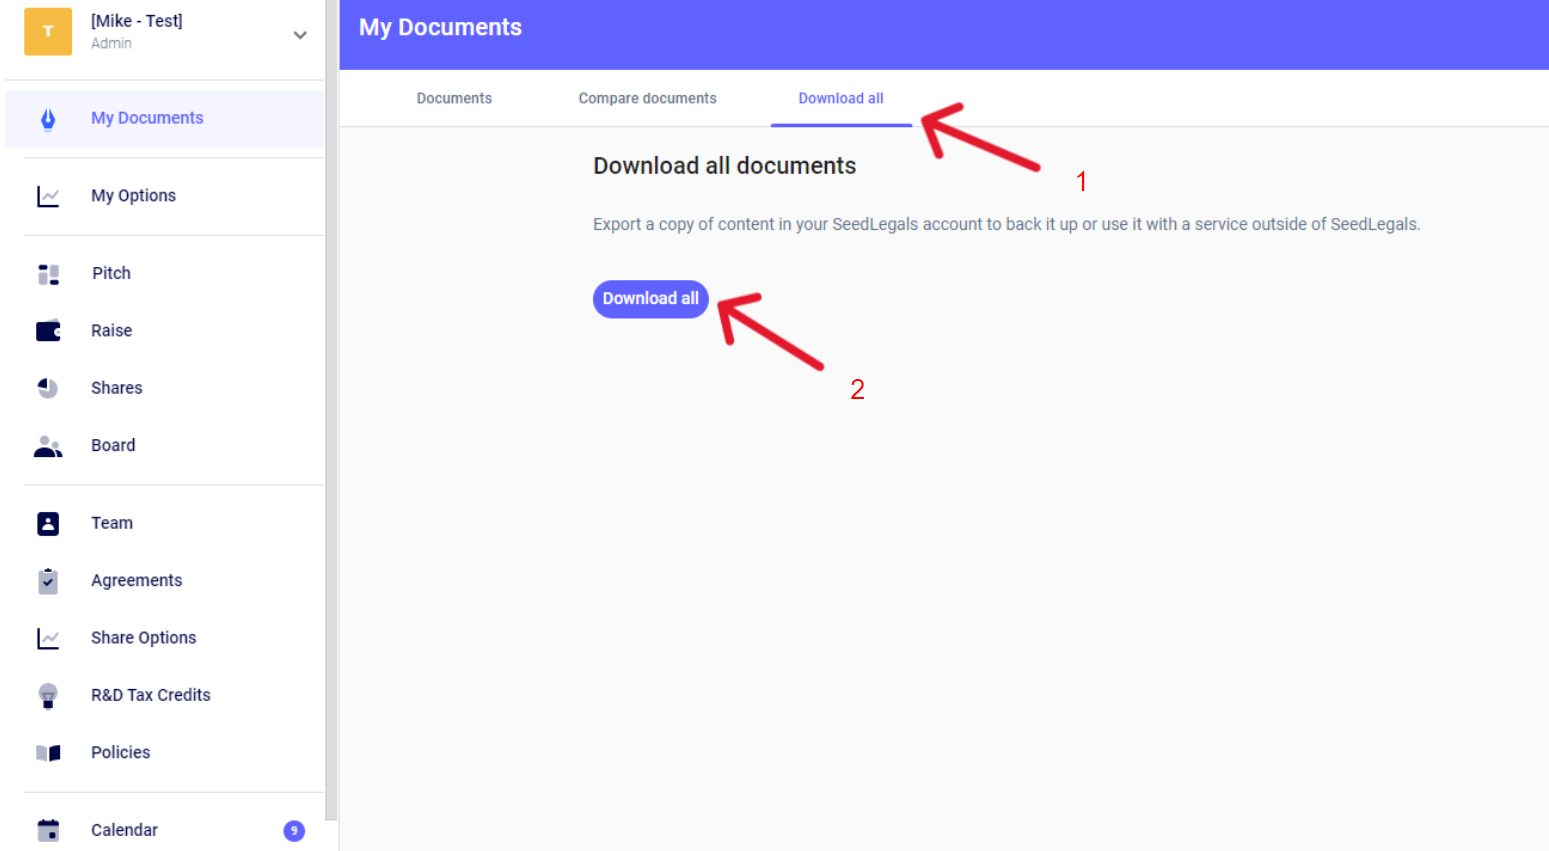Open the Share Options sidebar link
Image resolution: width=1549 pixels, height=851 pixels.
pyautogui.click(x=143, y=638)
